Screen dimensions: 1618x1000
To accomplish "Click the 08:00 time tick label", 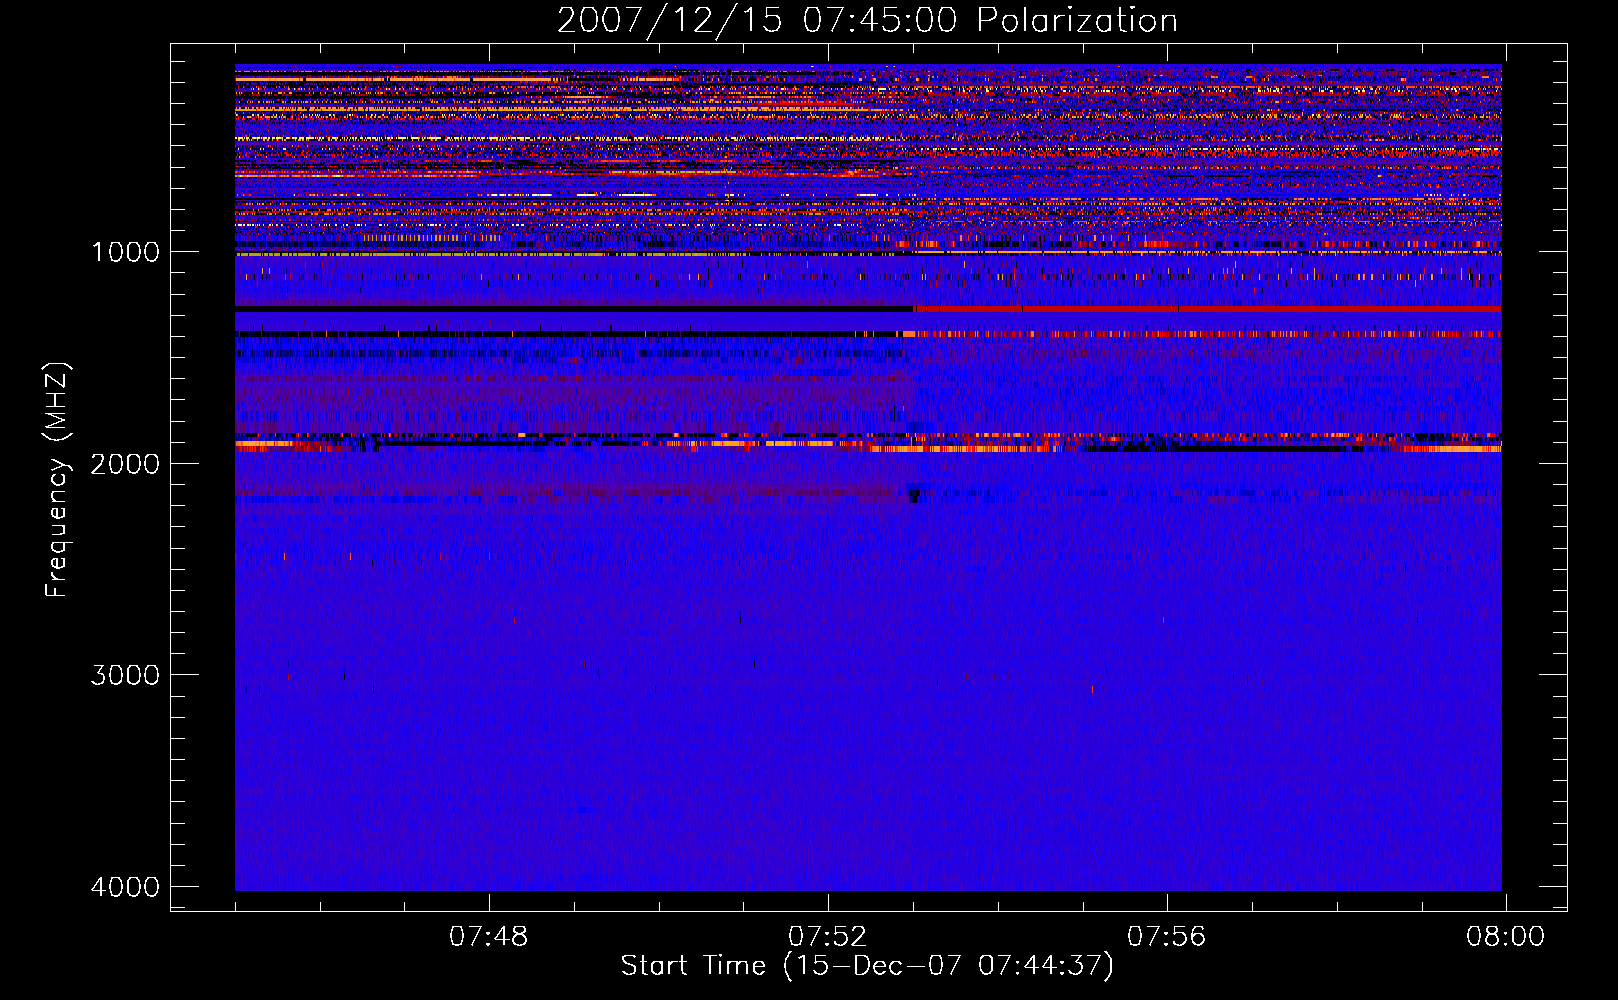I will [1506, 937].
